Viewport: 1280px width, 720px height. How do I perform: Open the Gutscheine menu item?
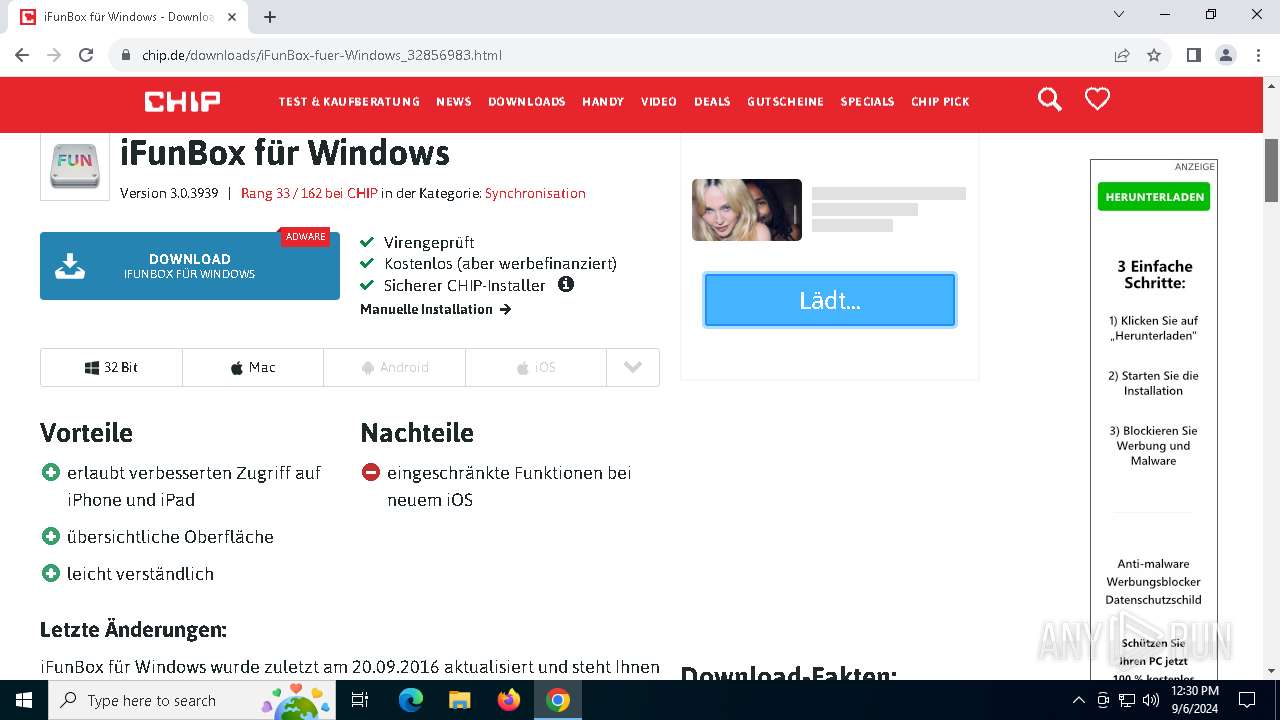(x=785, y=102)
